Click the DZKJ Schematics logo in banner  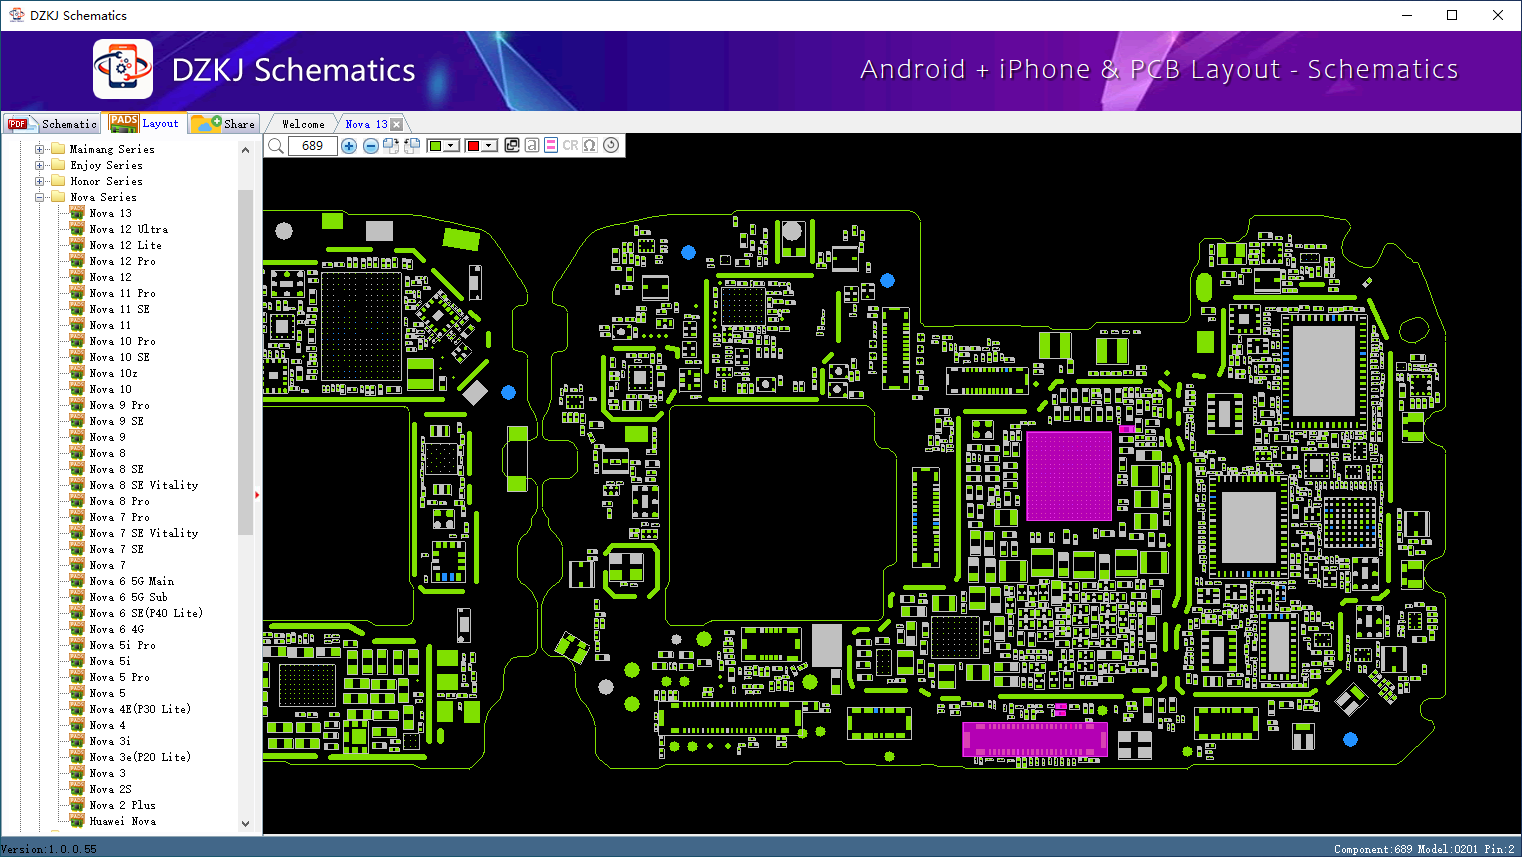coord(123,69)
